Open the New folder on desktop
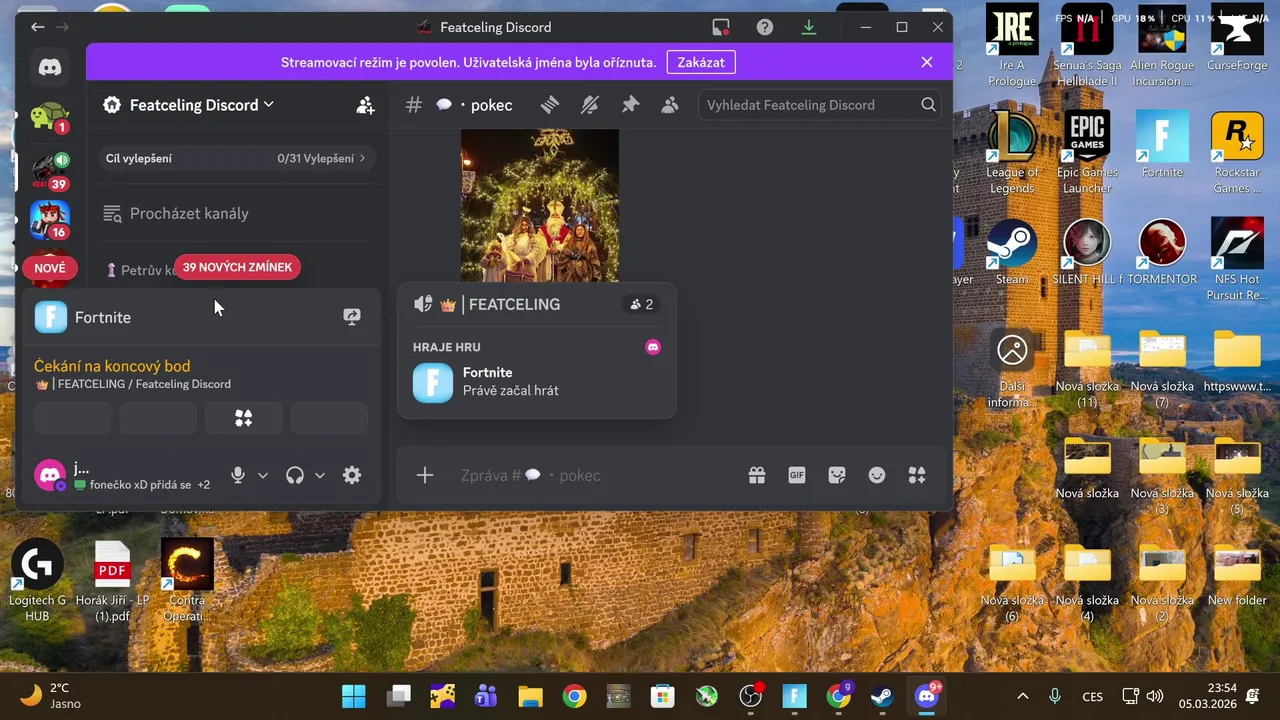Image resolution: width=1280 pixels, height=720 pixels. [x=1237, y=575]
